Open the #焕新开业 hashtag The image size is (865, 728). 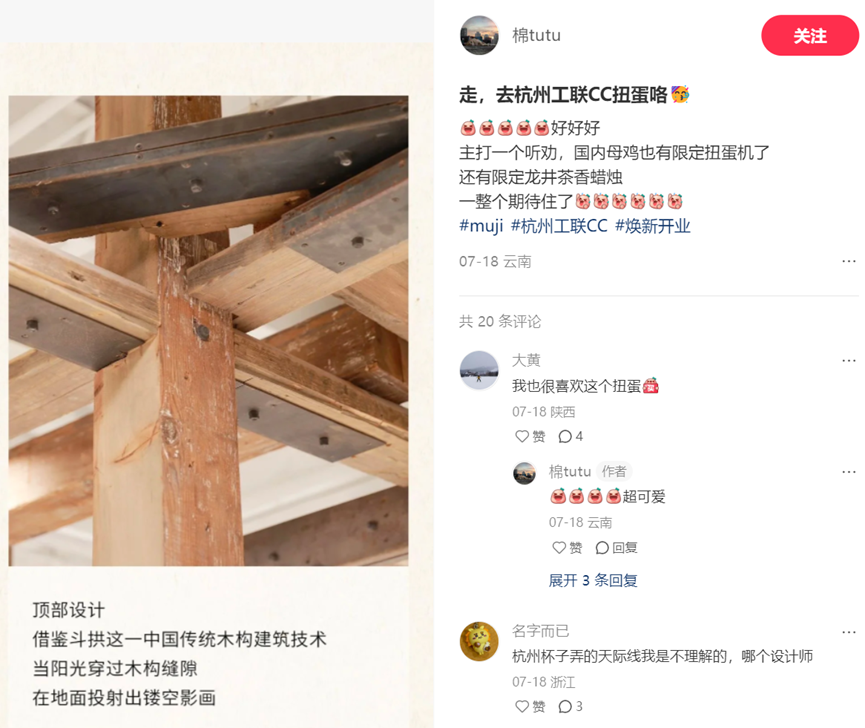(x=653, y=226)
